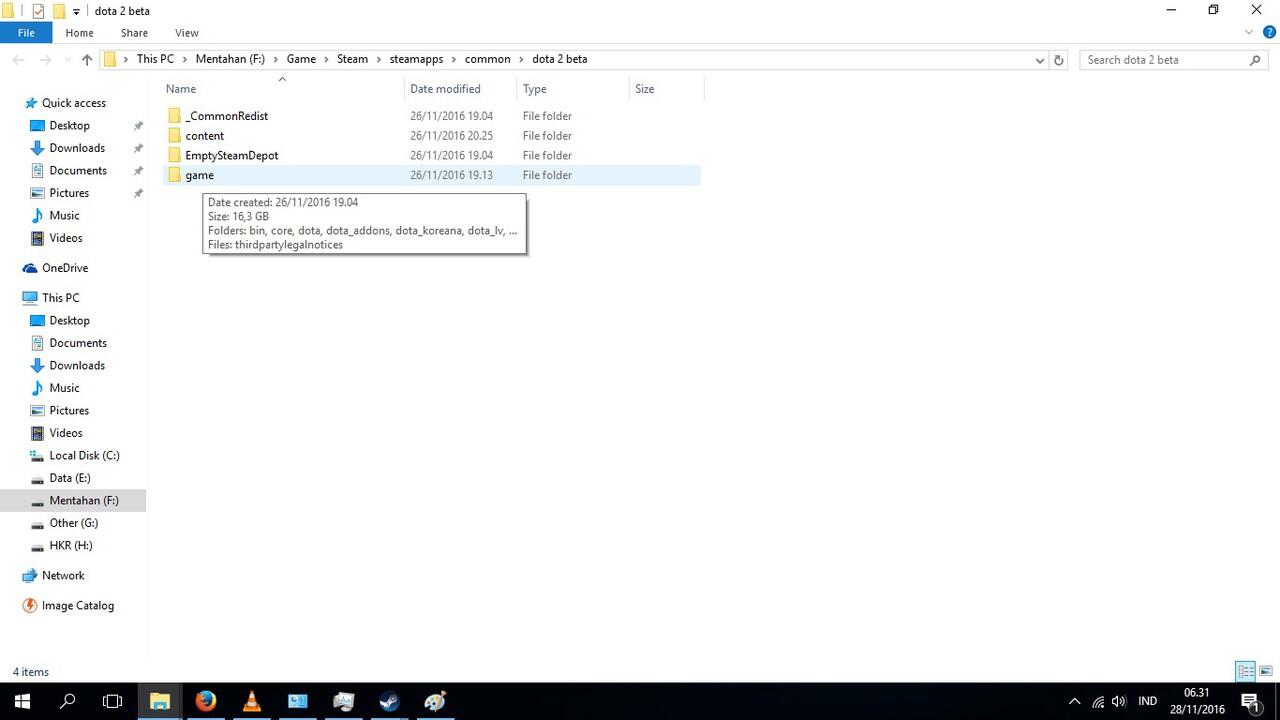
Task: Open pinned Desktop under Quick access
Action: [69, 125]
